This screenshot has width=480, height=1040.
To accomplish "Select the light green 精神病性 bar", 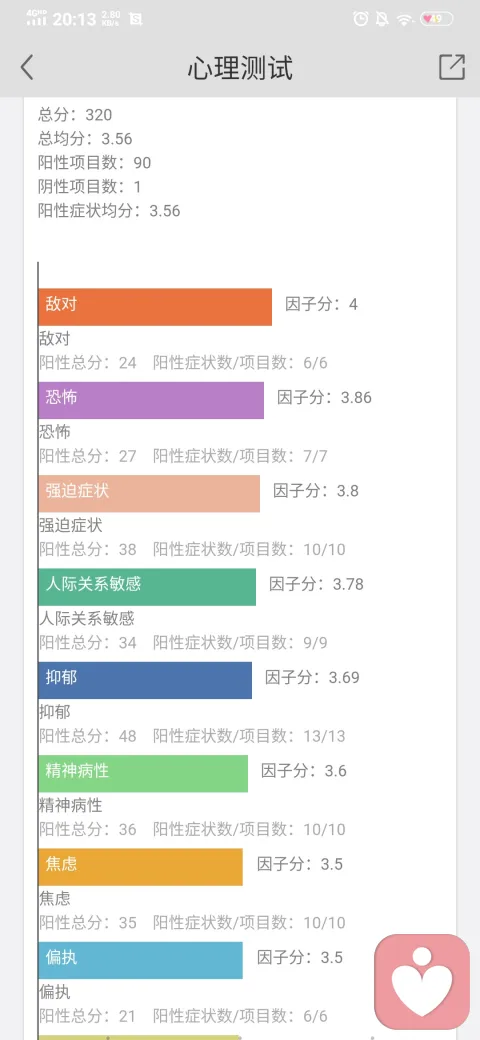I will [143, 773].
